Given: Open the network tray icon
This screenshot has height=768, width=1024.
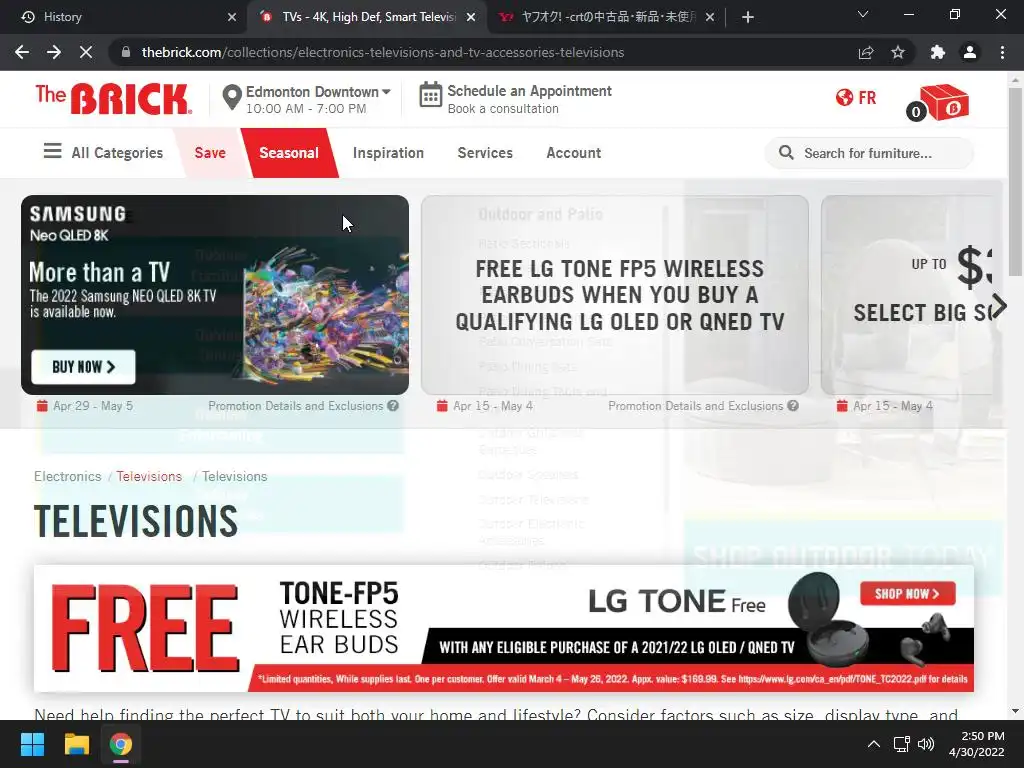Looking at the screenshot, I should pyautogui.click(x=902, y=744).
